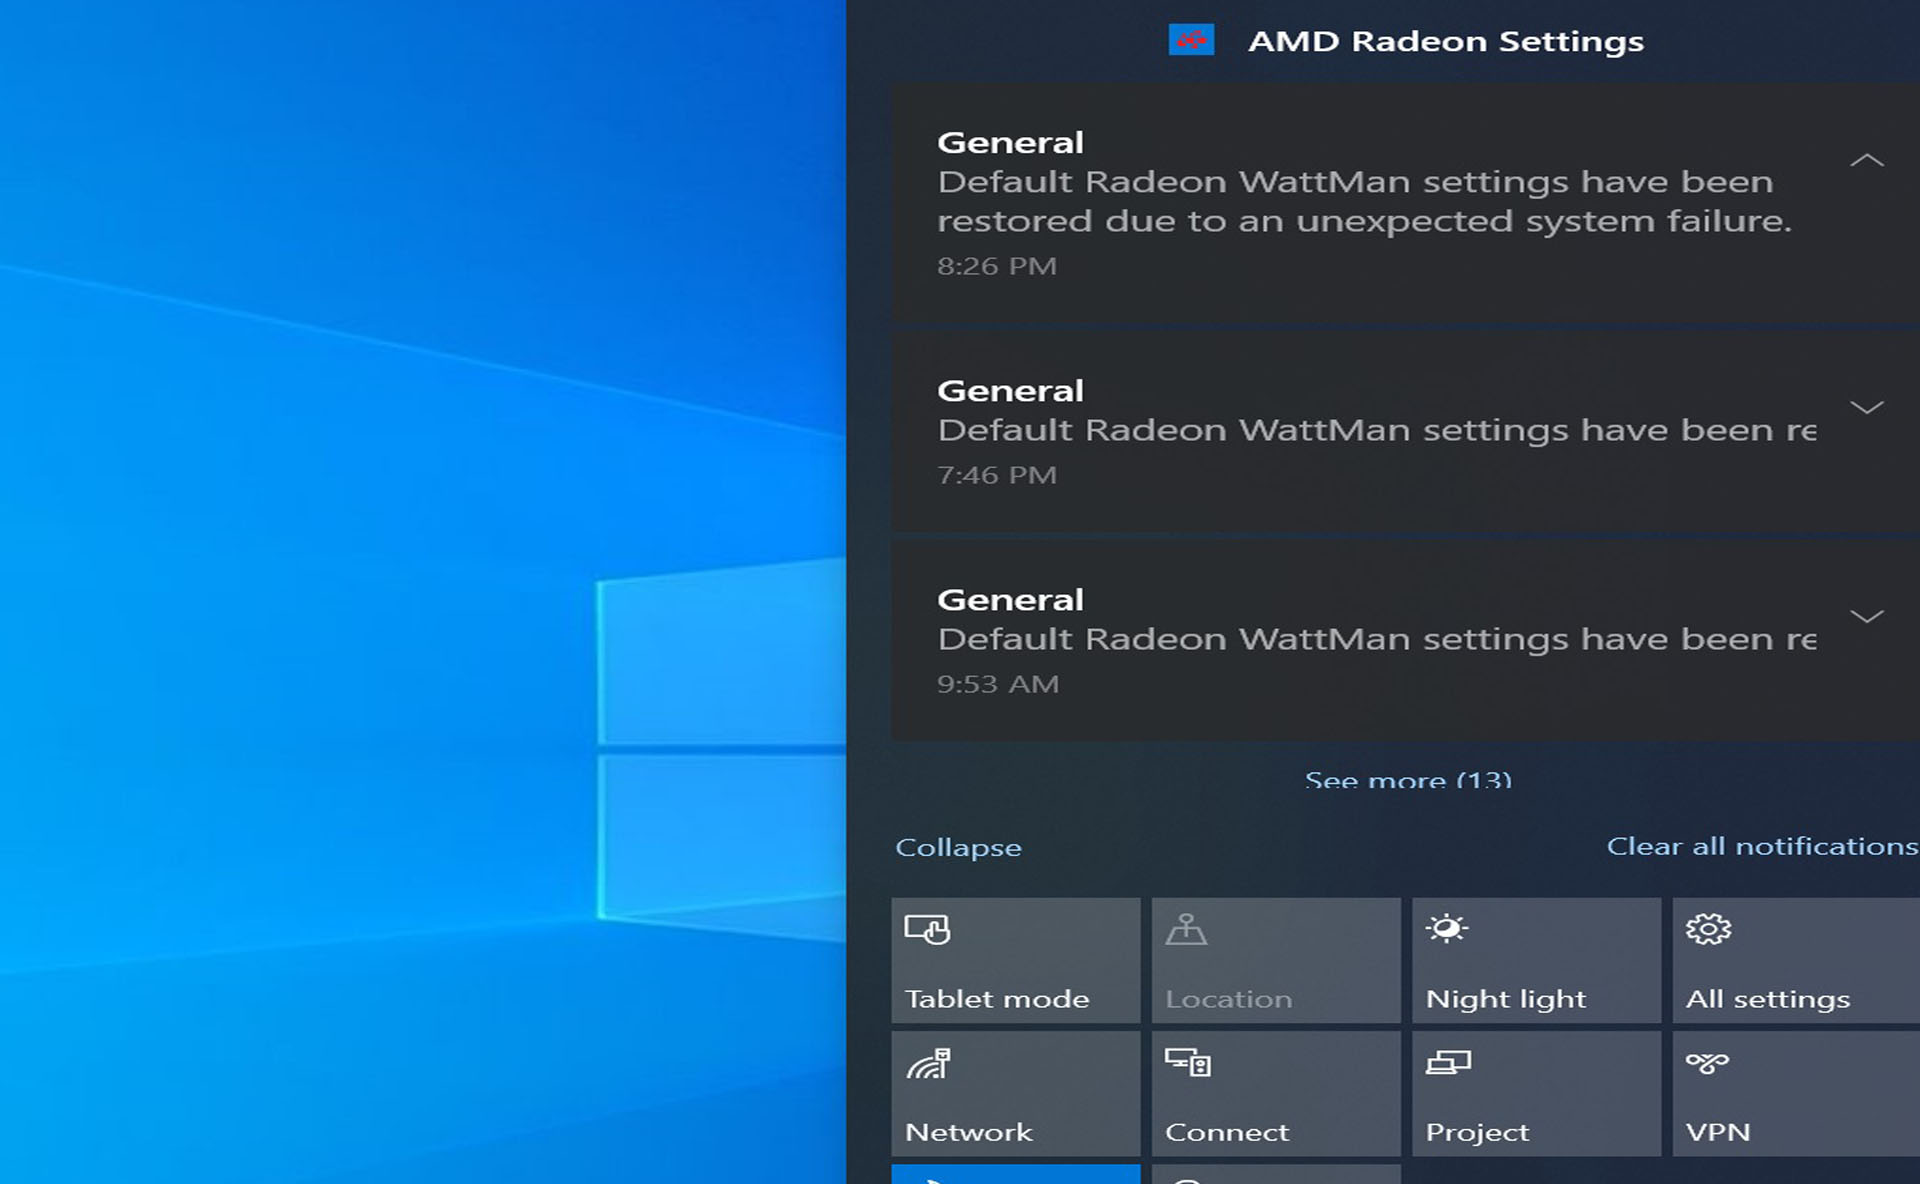The image size is (1920, 1184).
Task: Toggle the Night light tile
Action: pos(1536,960)
